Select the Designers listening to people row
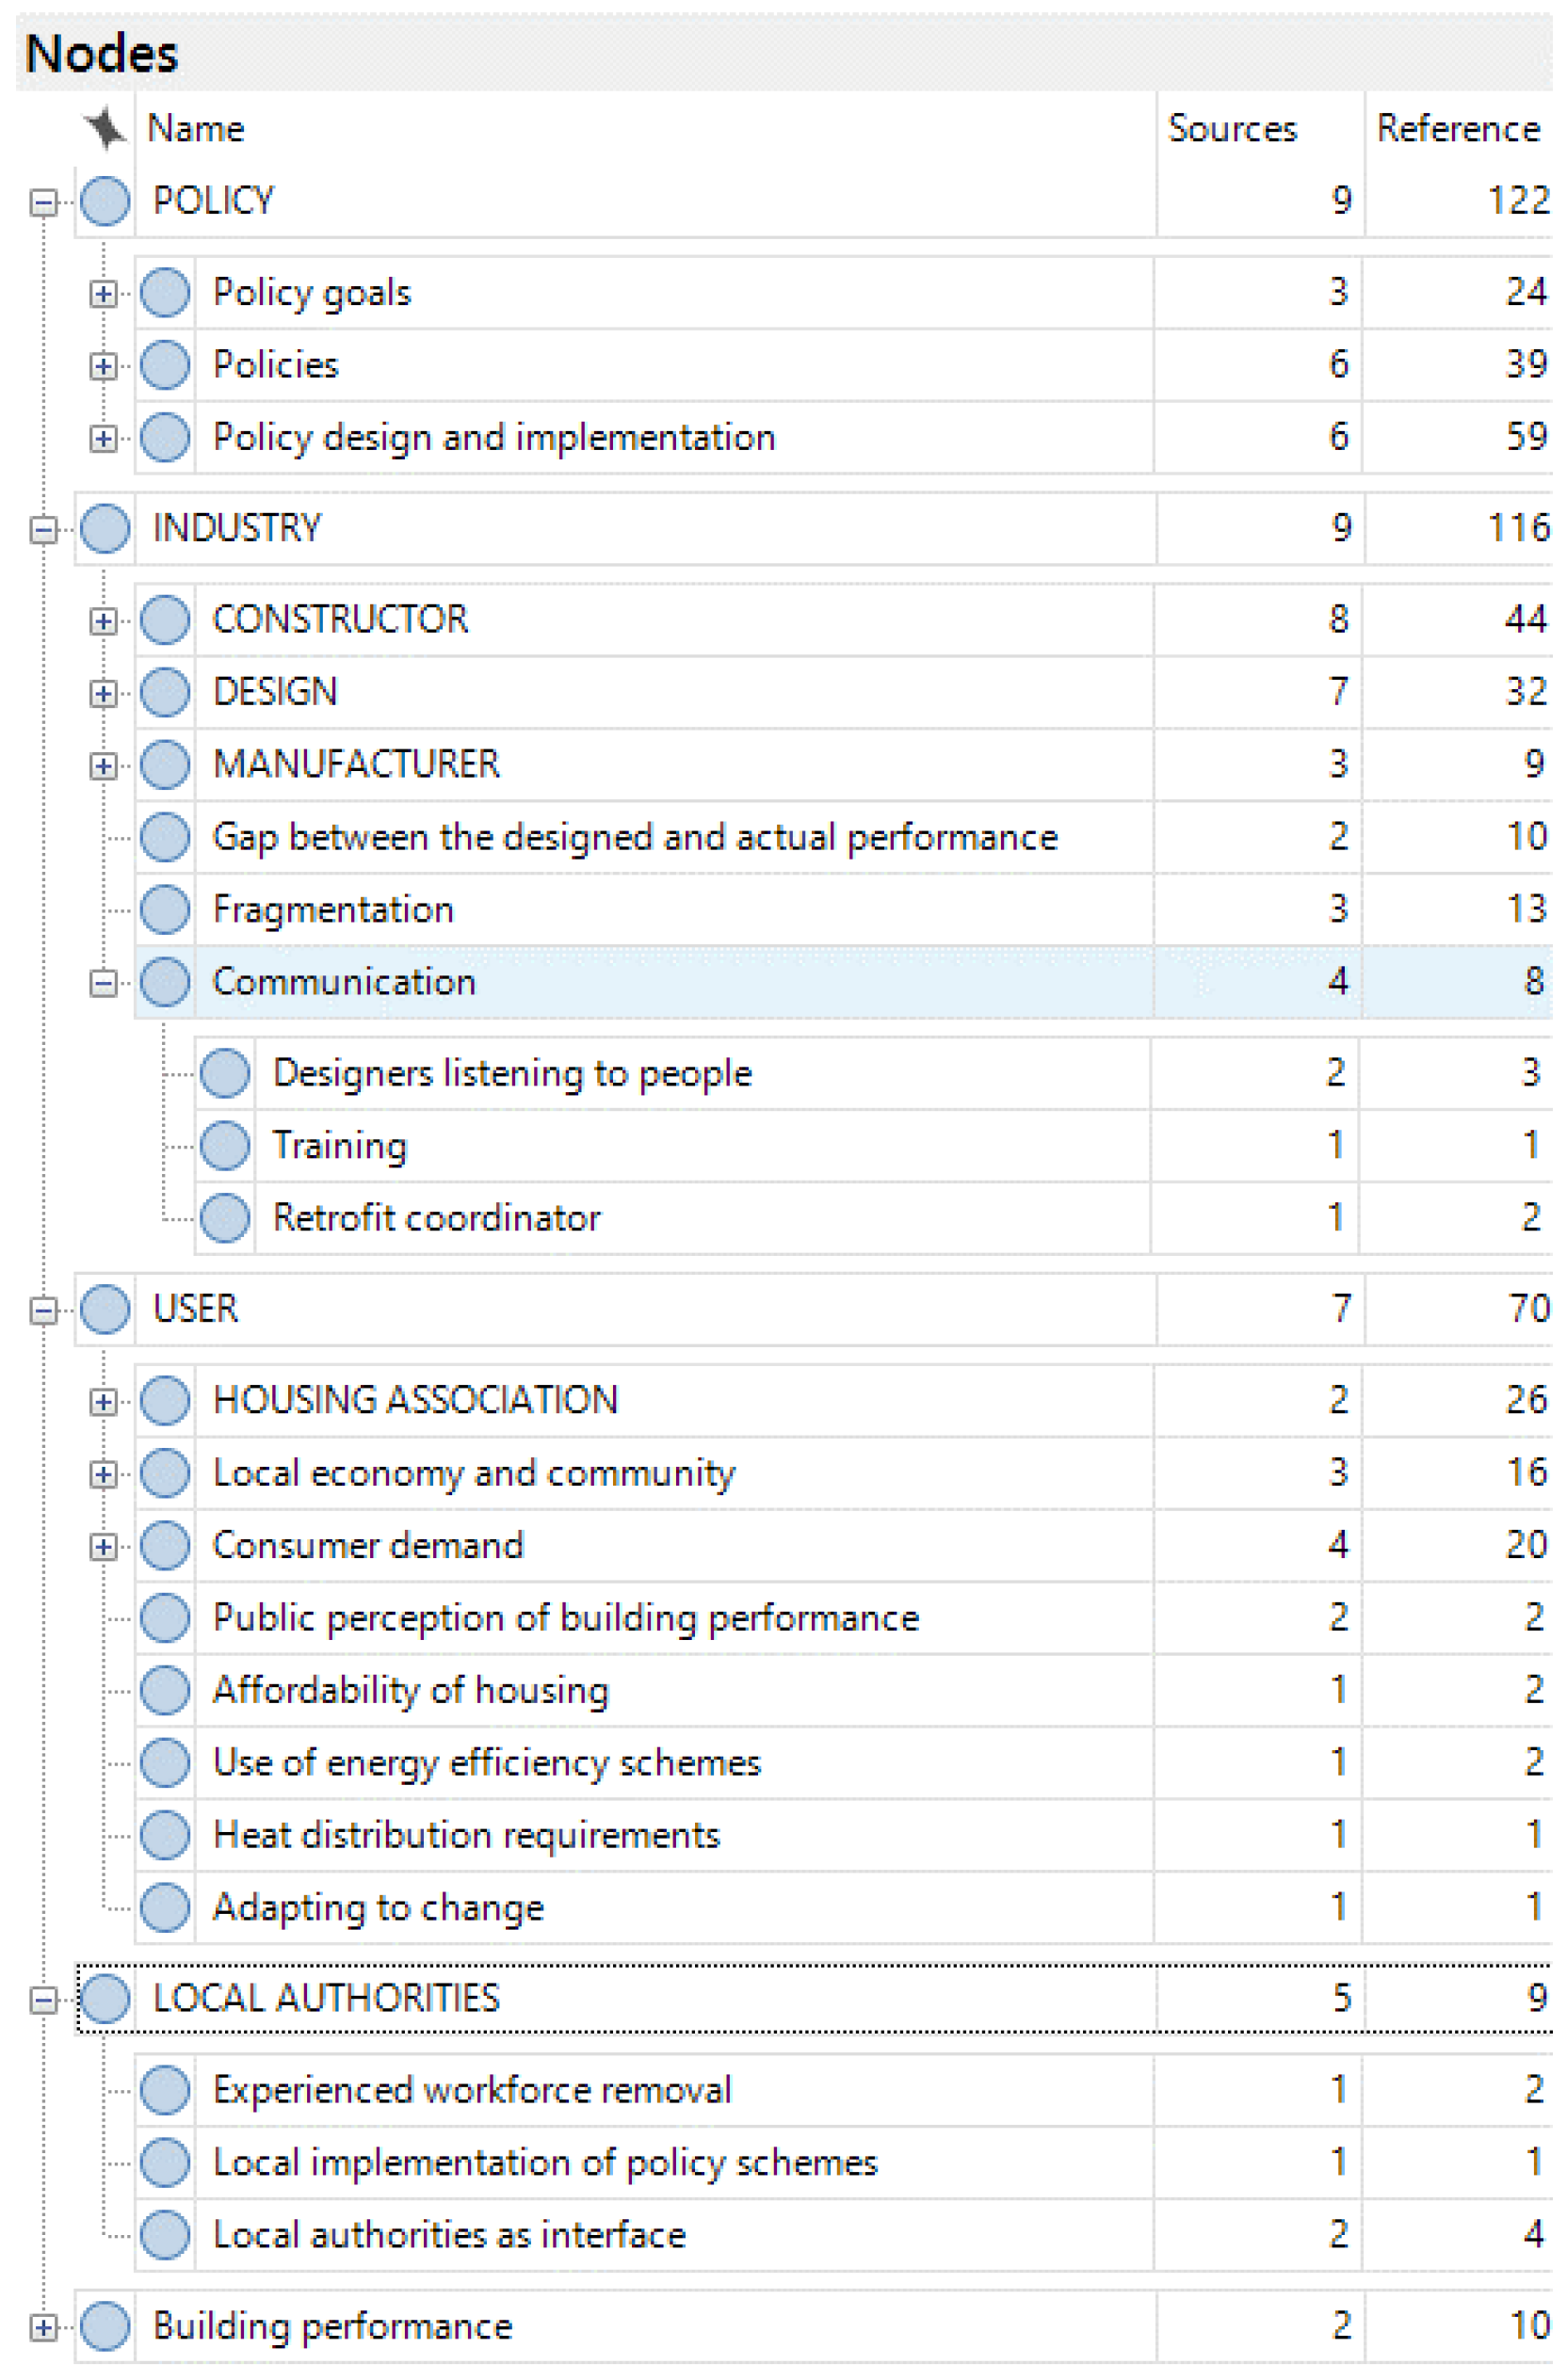Viewport: 1567px width, 2380px height. coord(512,1073)
